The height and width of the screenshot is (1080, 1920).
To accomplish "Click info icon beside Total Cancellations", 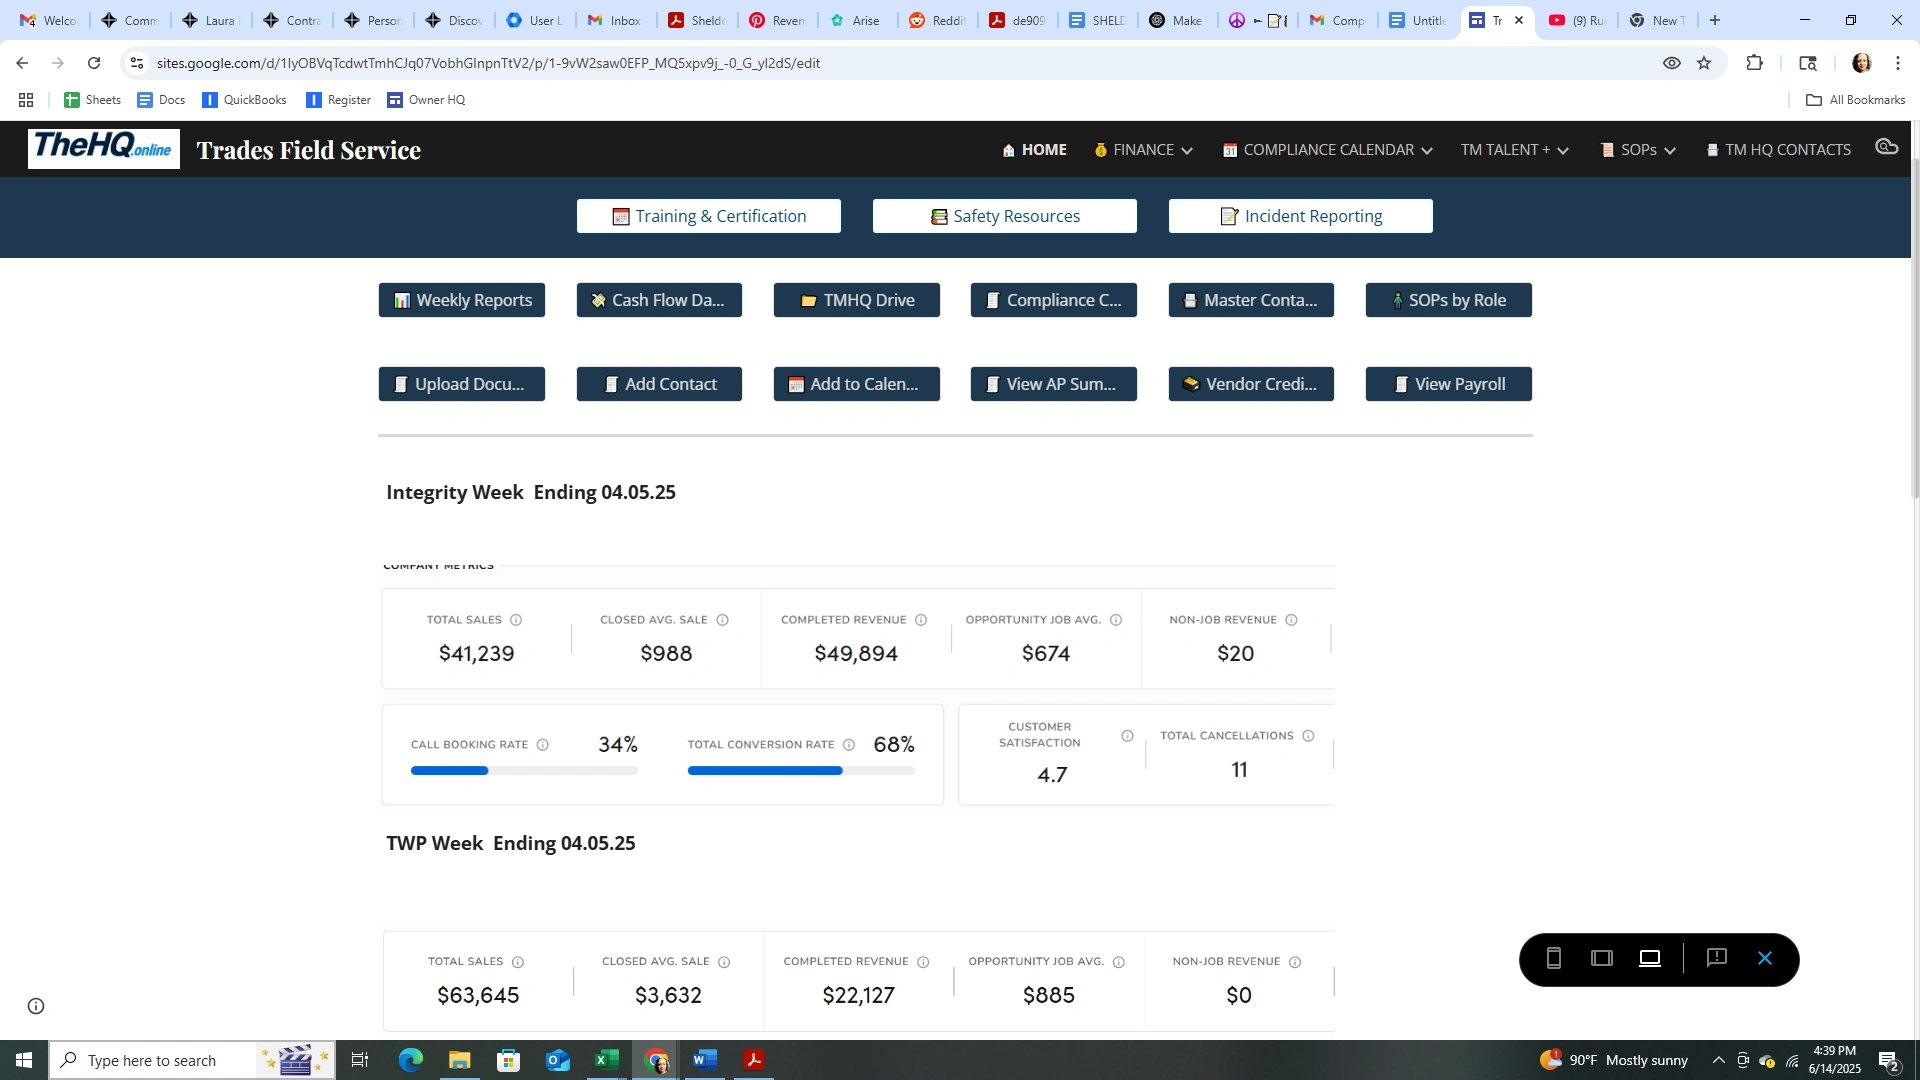I will (x=1308, y=736).
